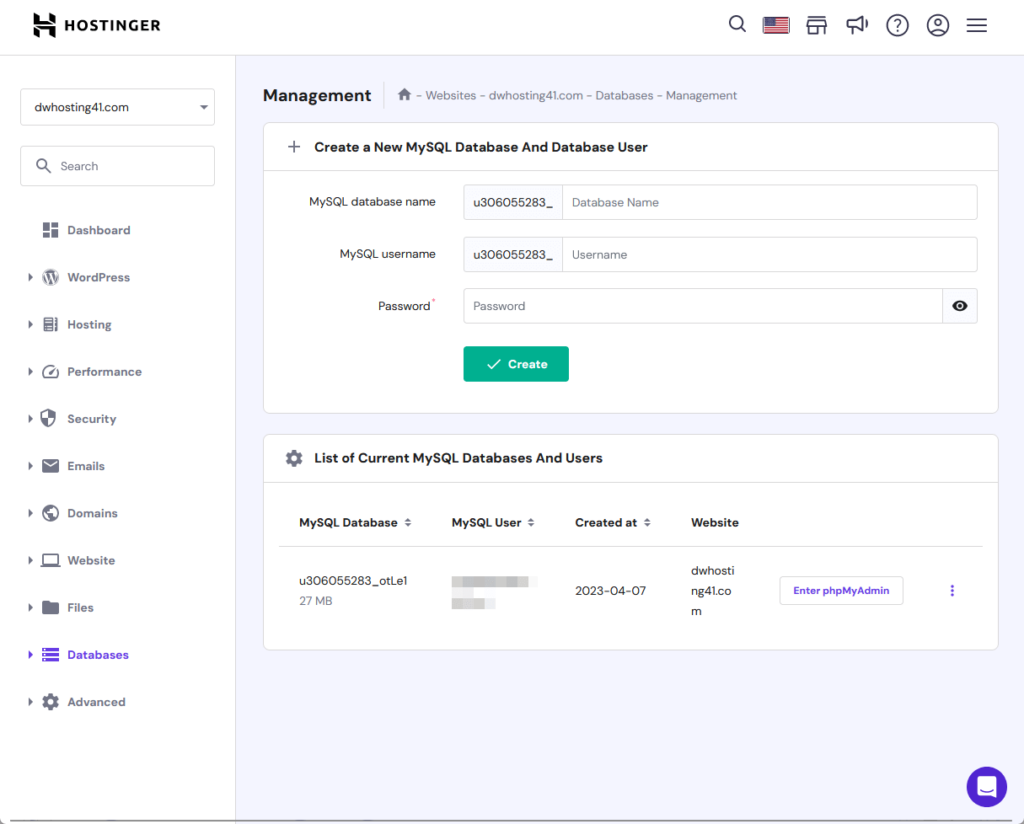The height and width of the screenshot is (824, 1024).
Task: Change language via US flag icon
Action: (776, 25)
